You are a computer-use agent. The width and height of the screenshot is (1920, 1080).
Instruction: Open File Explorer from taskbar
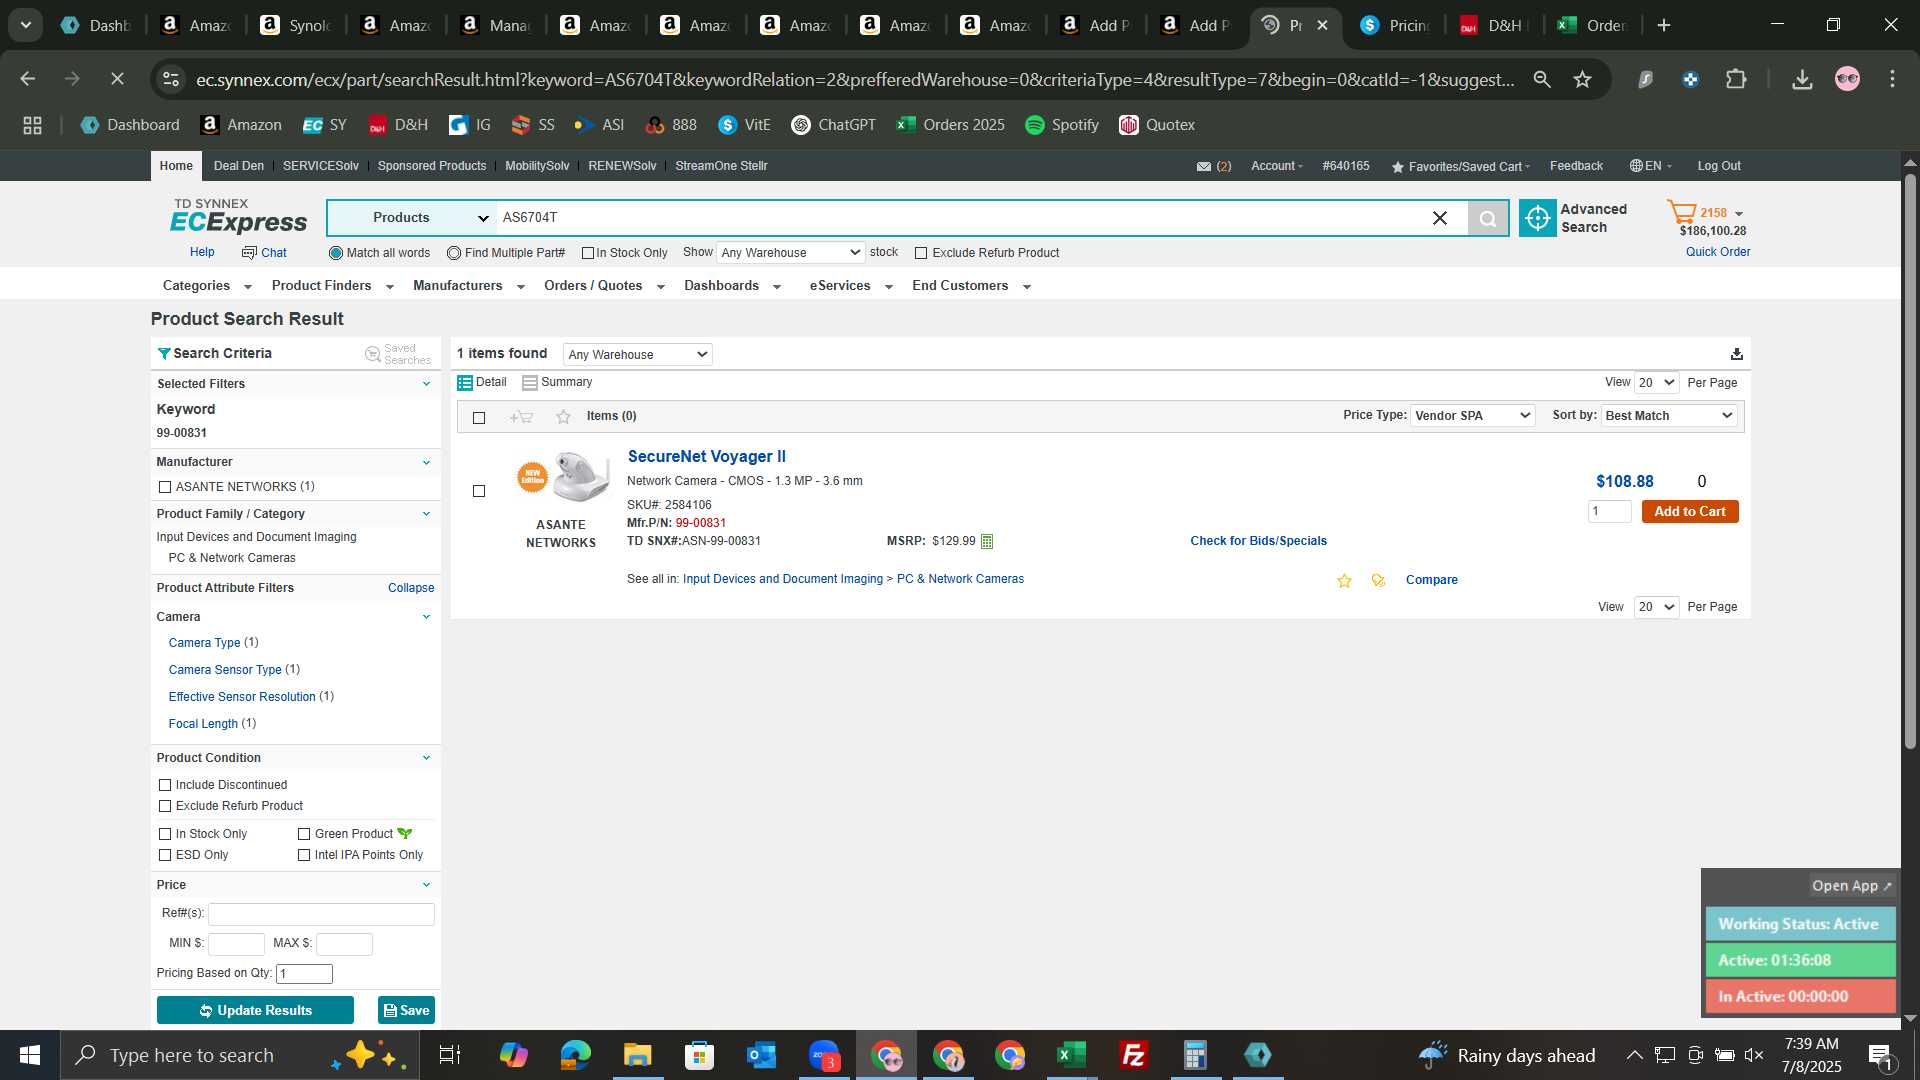637,1055
